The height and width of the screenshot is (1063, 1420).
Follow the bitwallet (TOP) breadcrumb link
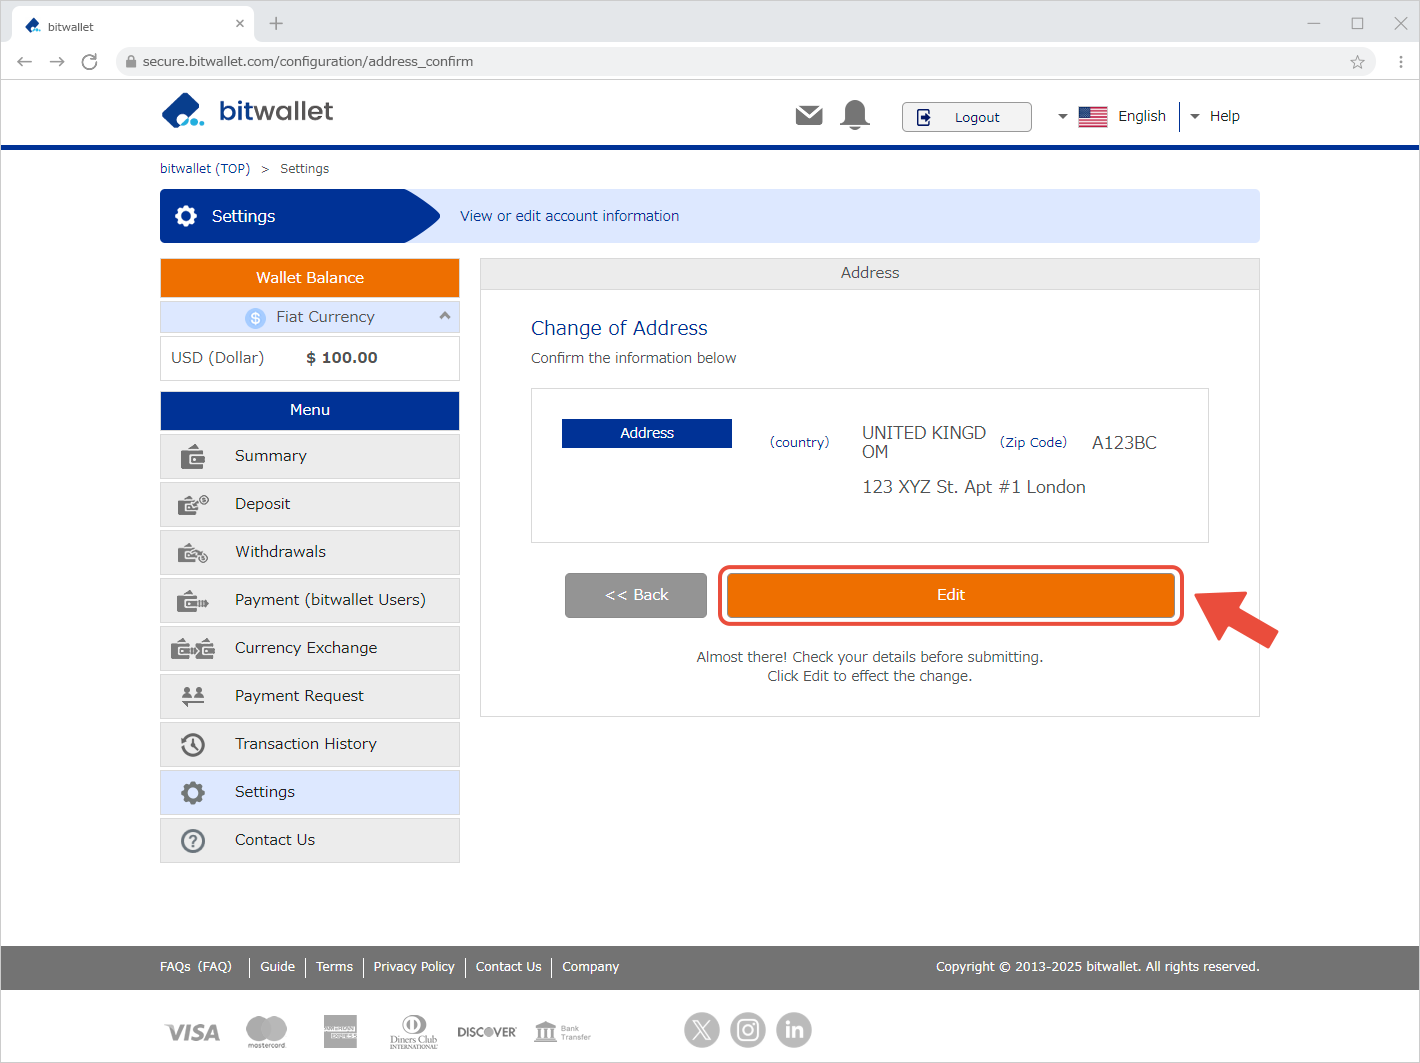[x=205, y=169]
